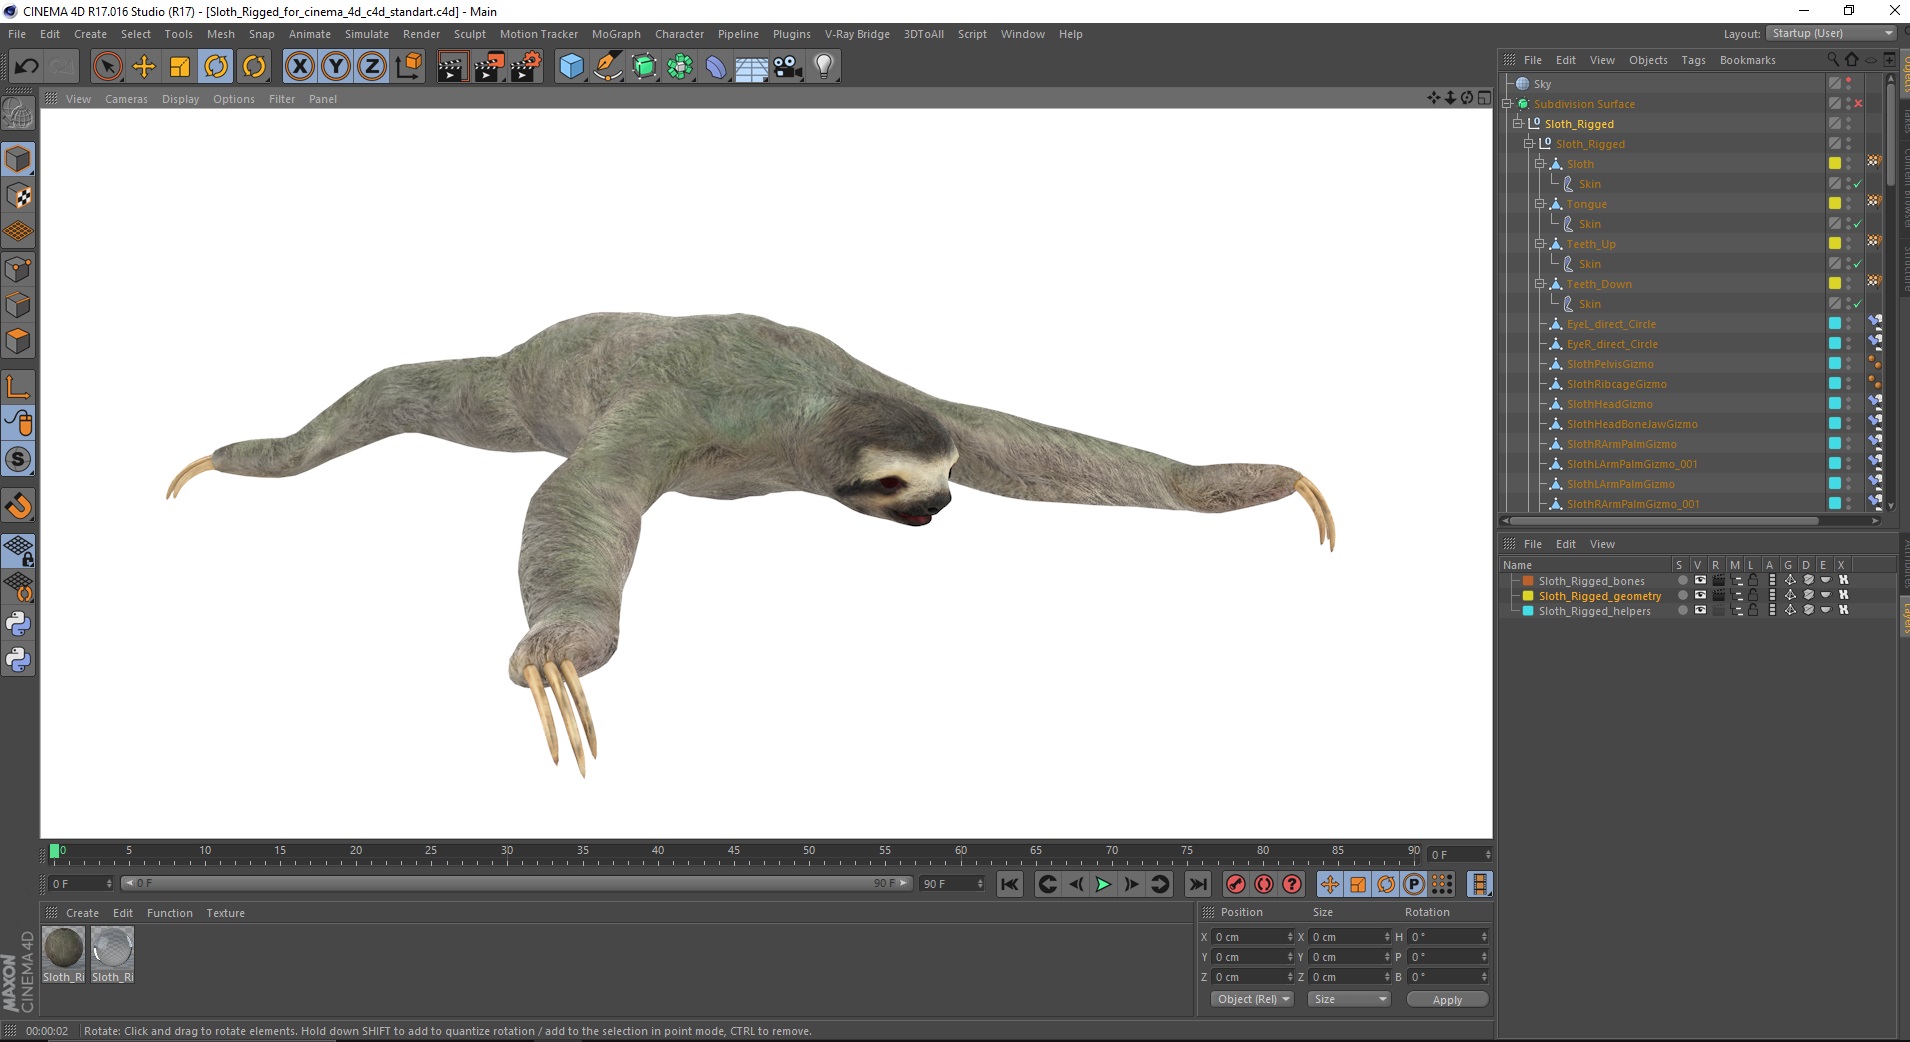Click cyan color swatch of Sloth_Rigged_helpers layer
This screenshot has width=1910, height=1042.
1528,611
